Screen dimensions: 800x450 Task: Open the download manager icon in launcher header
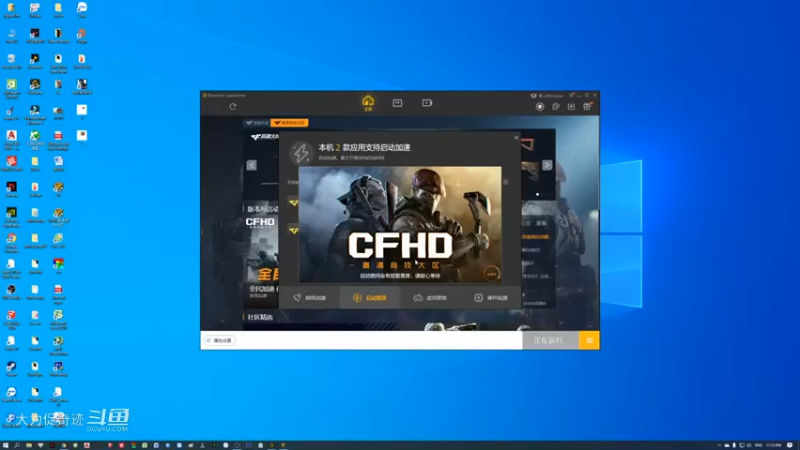coord(571,107)
